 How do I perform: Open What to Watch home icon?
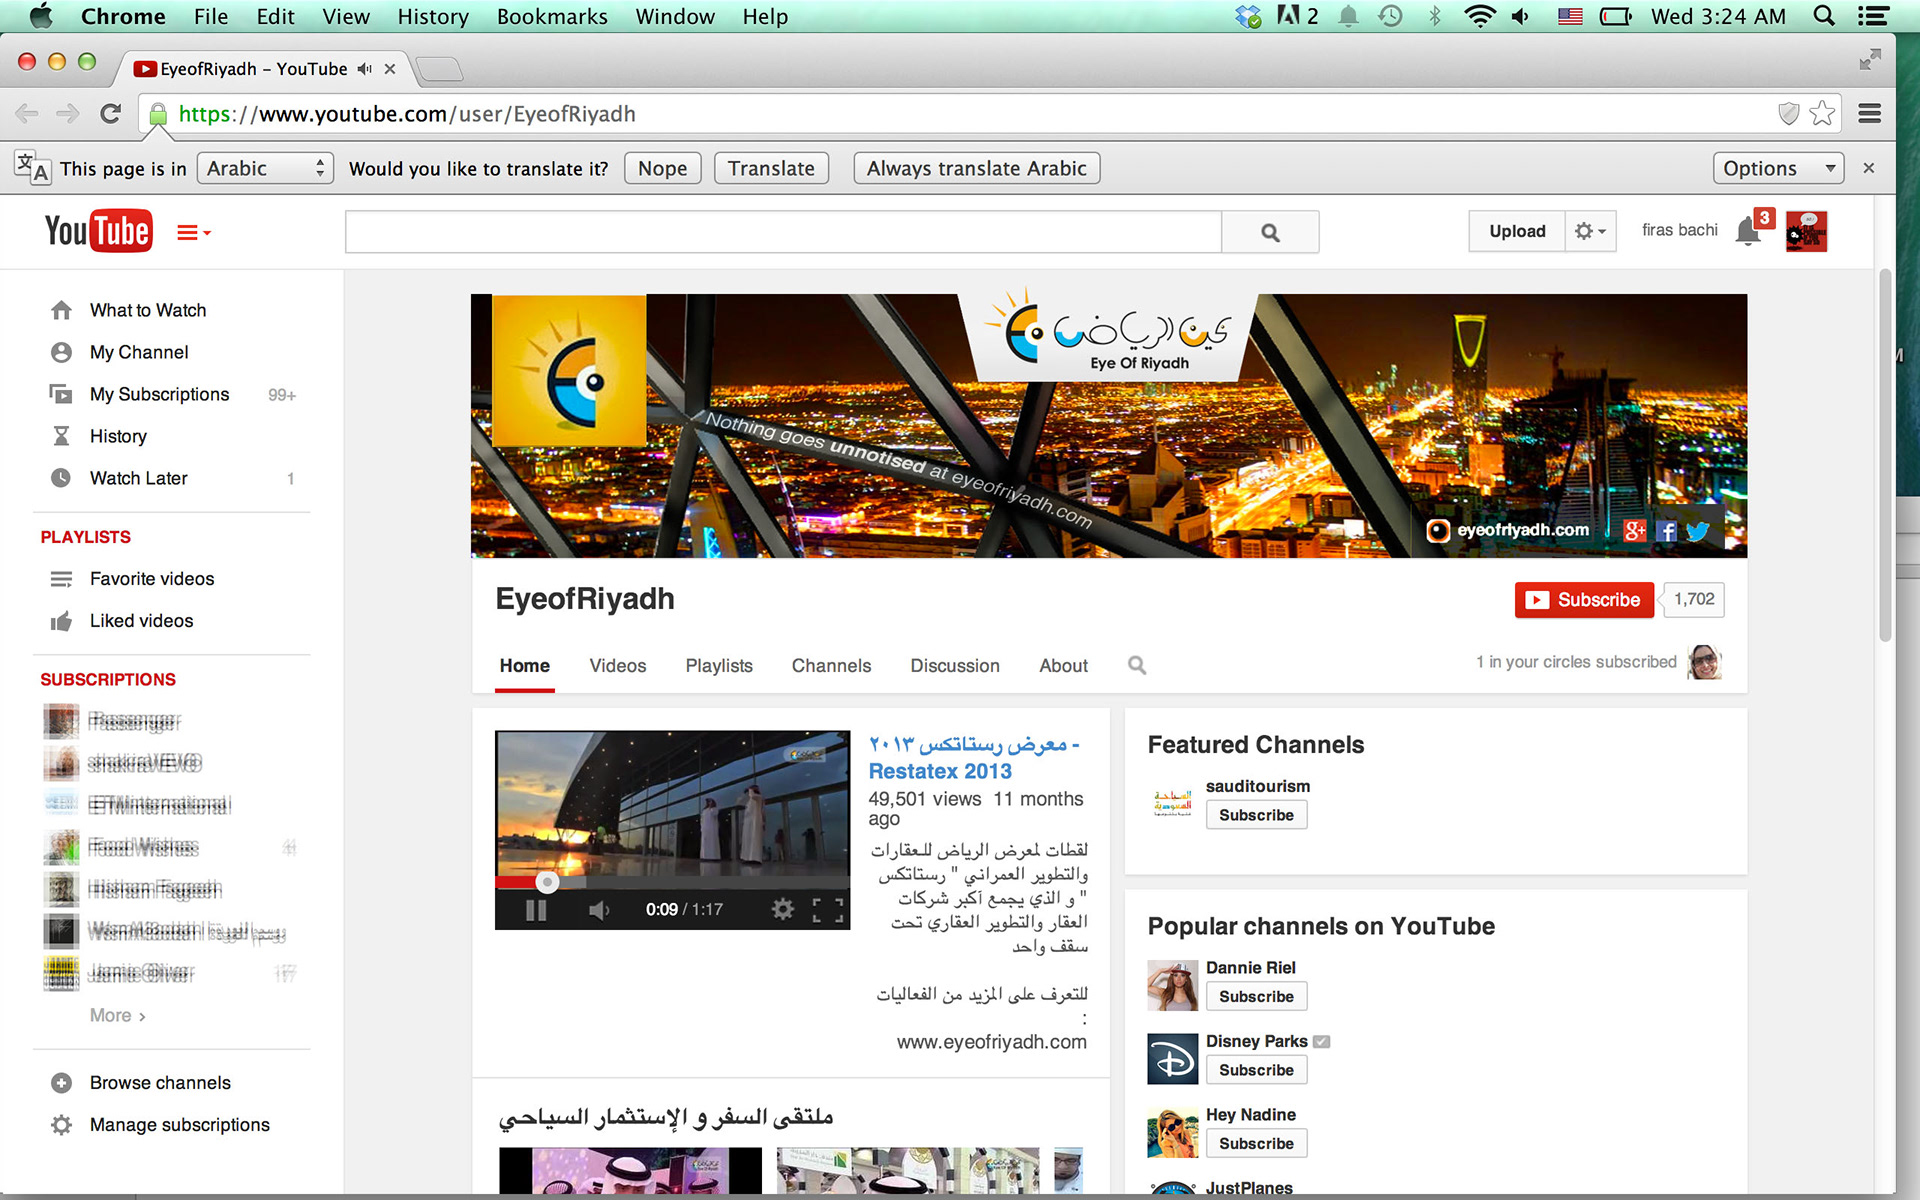coord(61,310)
